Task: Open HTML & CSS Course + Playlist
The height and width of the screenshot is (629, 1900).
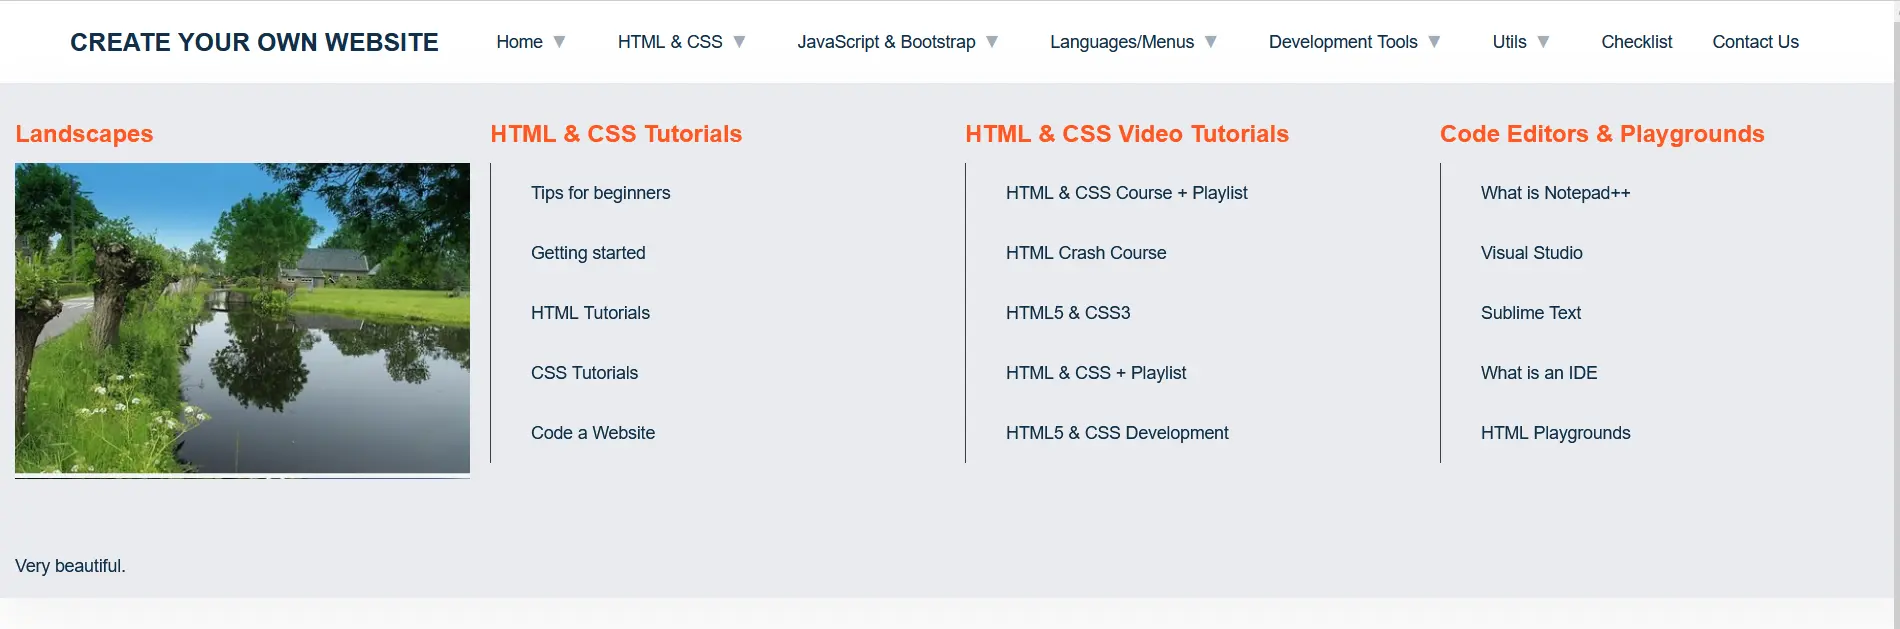Action: coord(1127,193)
